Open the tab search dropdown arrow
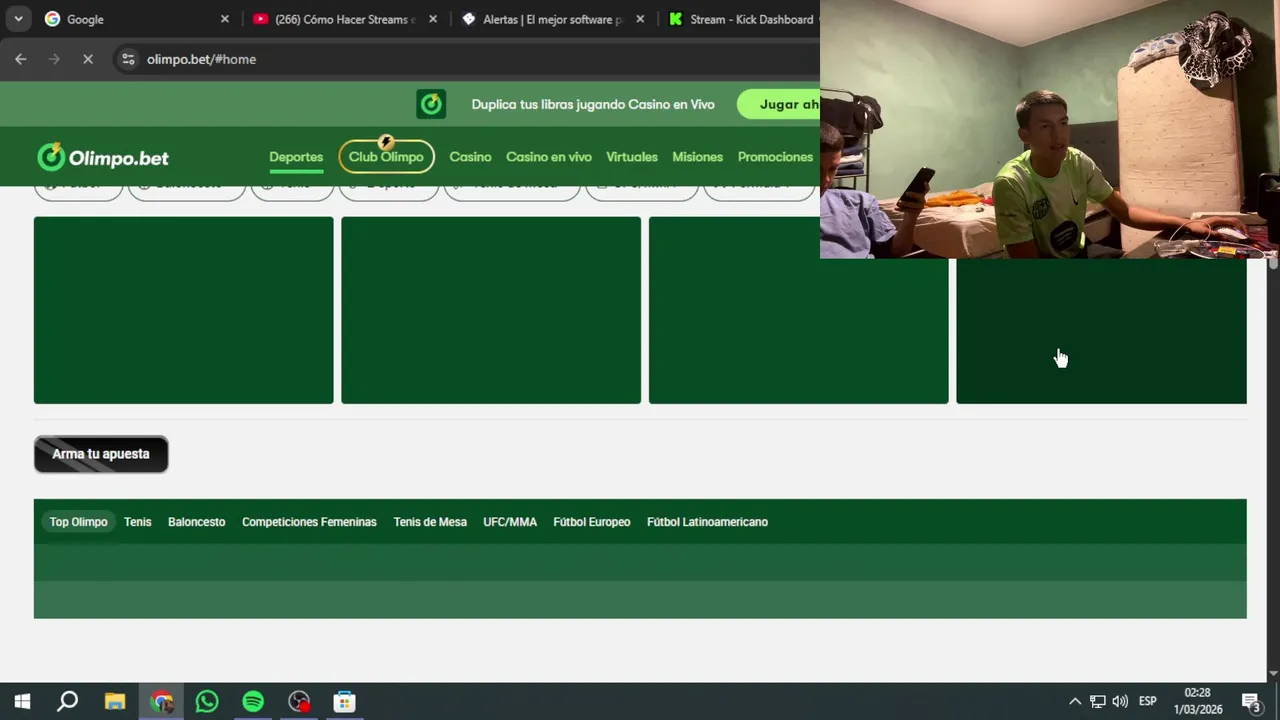The height and width of the screenshot is (720, 1280). [x=18, y=19]
